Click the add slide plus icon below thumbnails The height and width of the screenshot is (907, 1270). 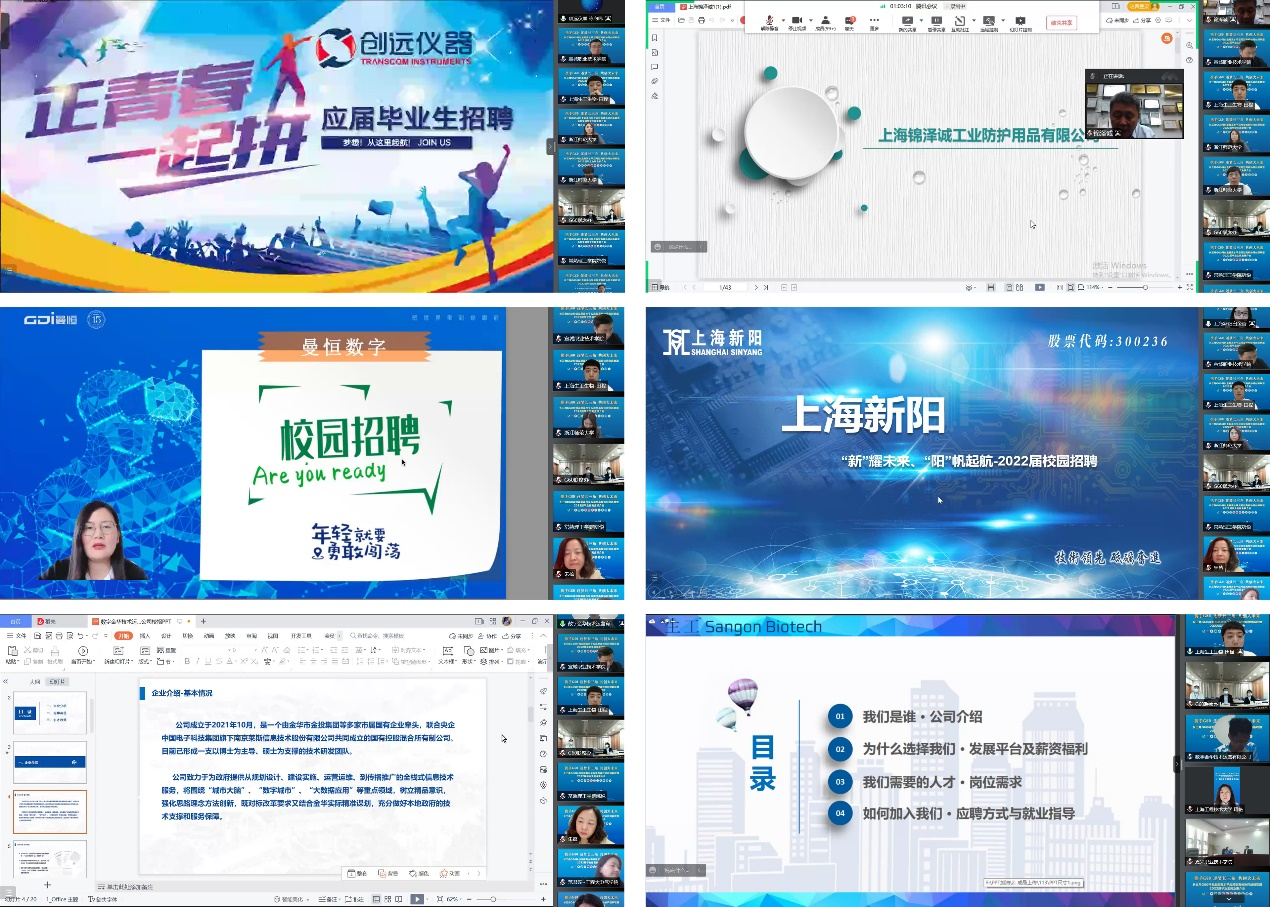[46, 885]
